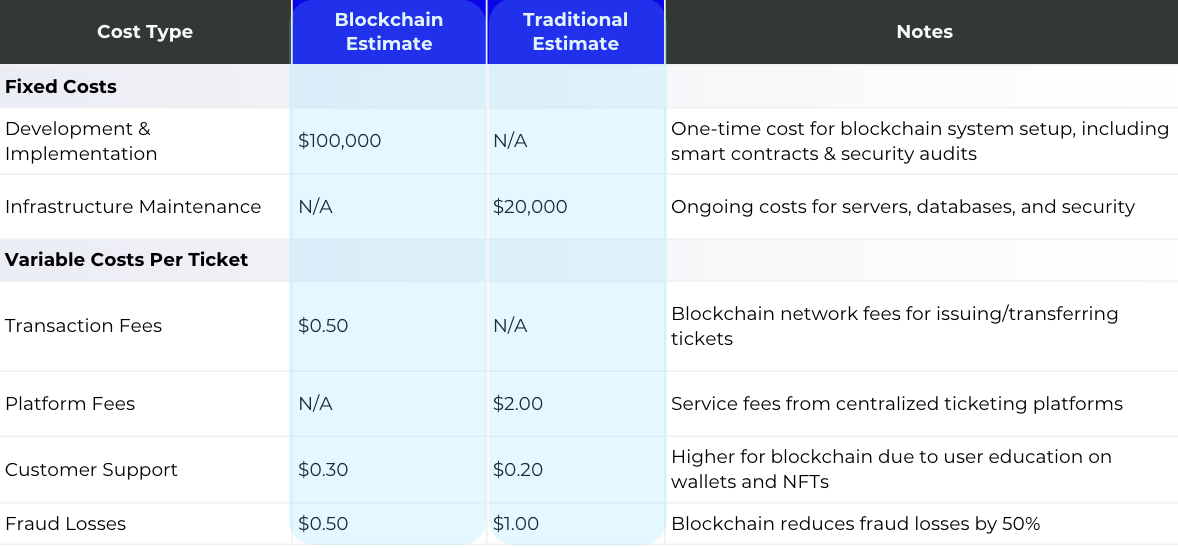Click the $100,000 blockchain development cost

tap(340, 141)
